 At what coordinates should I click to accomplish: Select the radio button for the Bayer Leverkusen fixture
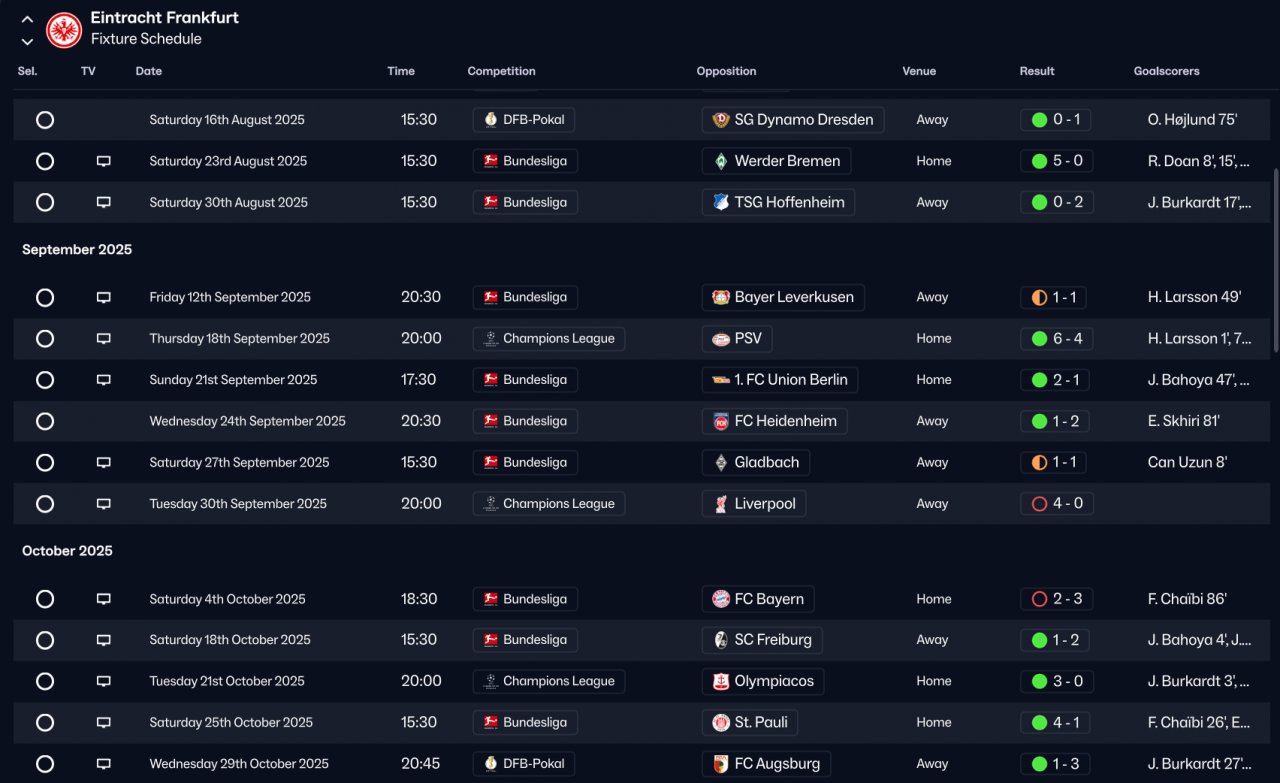pyautogui.click(x=45, y=297)
